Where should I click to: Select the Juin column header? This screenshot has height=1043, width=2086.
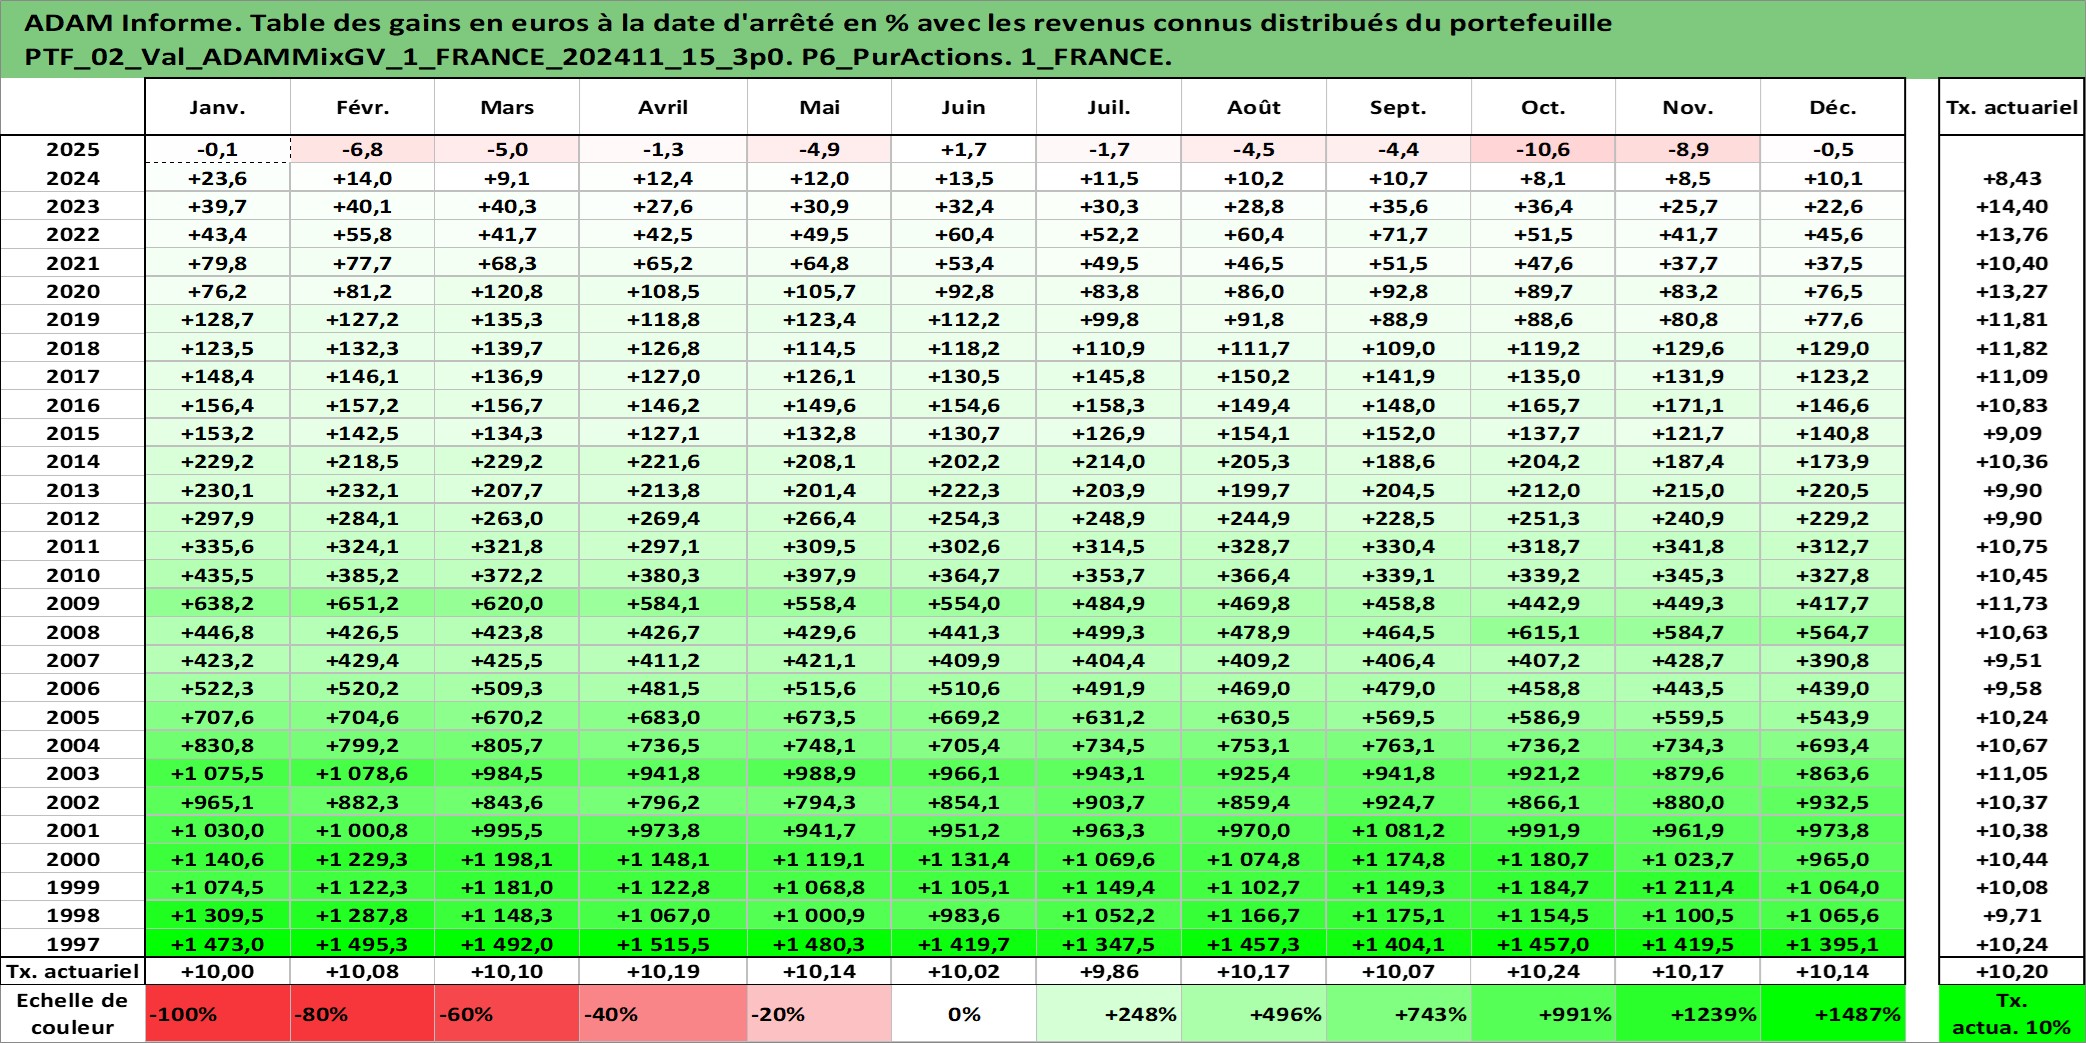[x=964, y=107]
